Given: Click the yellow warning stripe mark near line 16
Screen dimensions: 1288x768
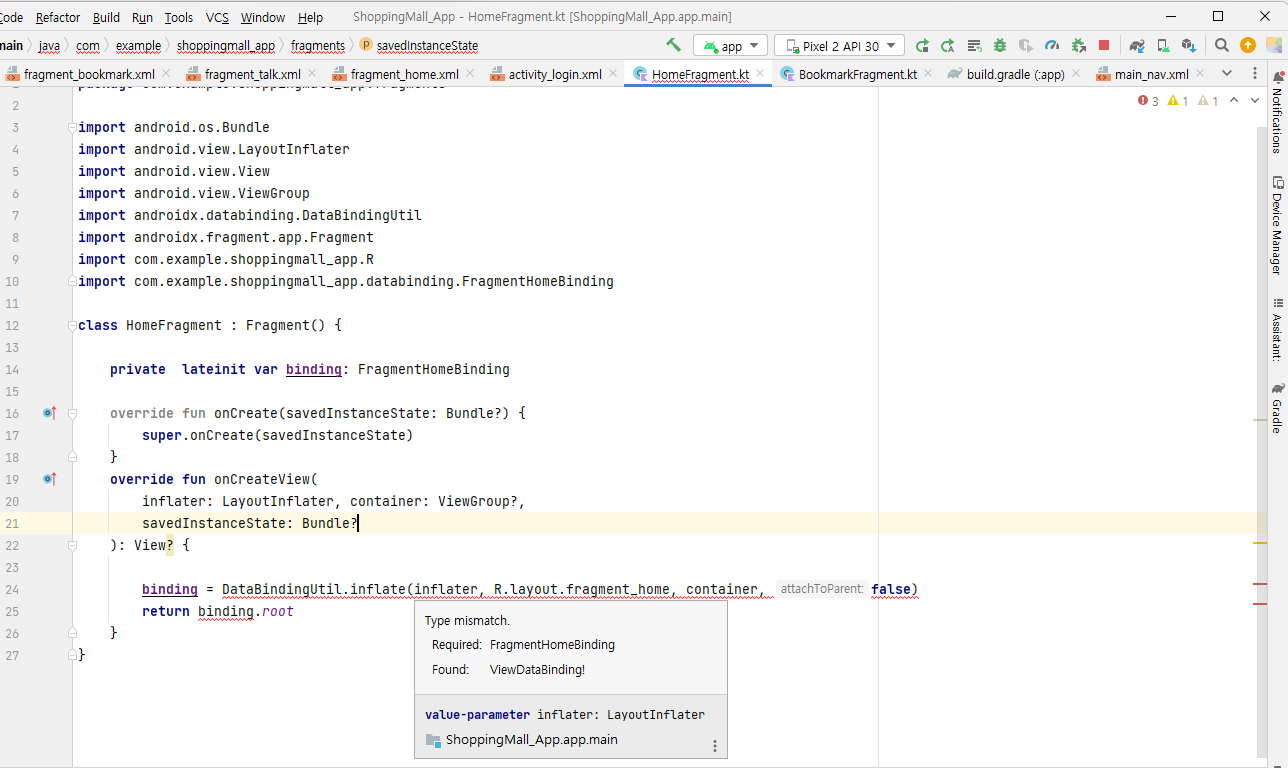Looking at the screenshot, I should click(1260, 421).
